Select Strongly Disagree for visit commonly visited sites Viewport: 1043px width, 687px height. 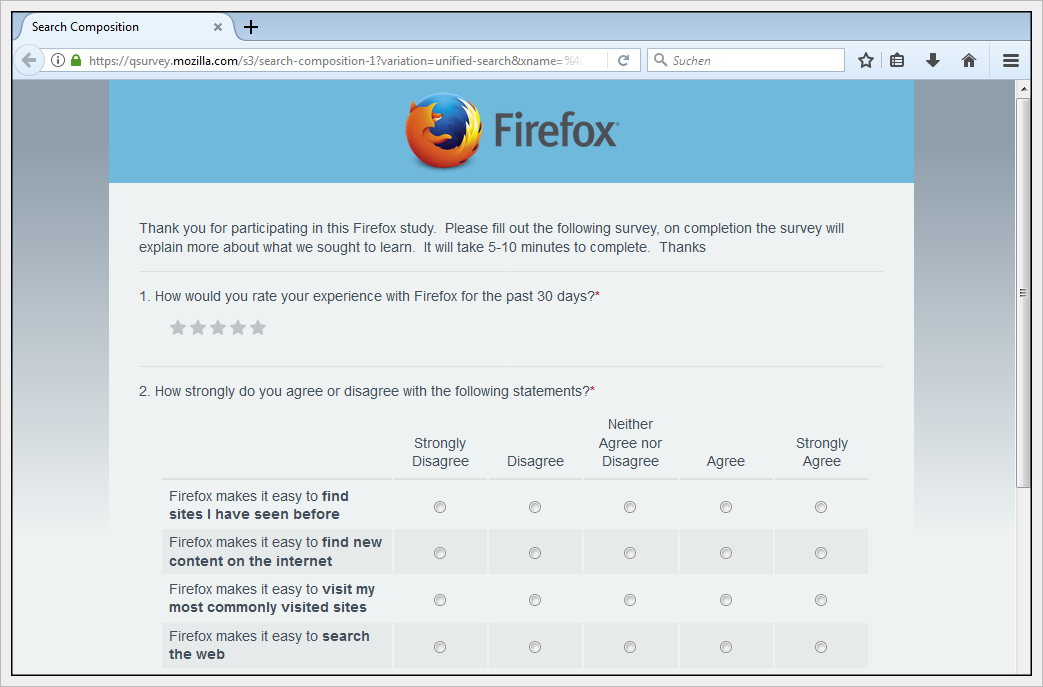pyautogui.click(x=440, y=600)
